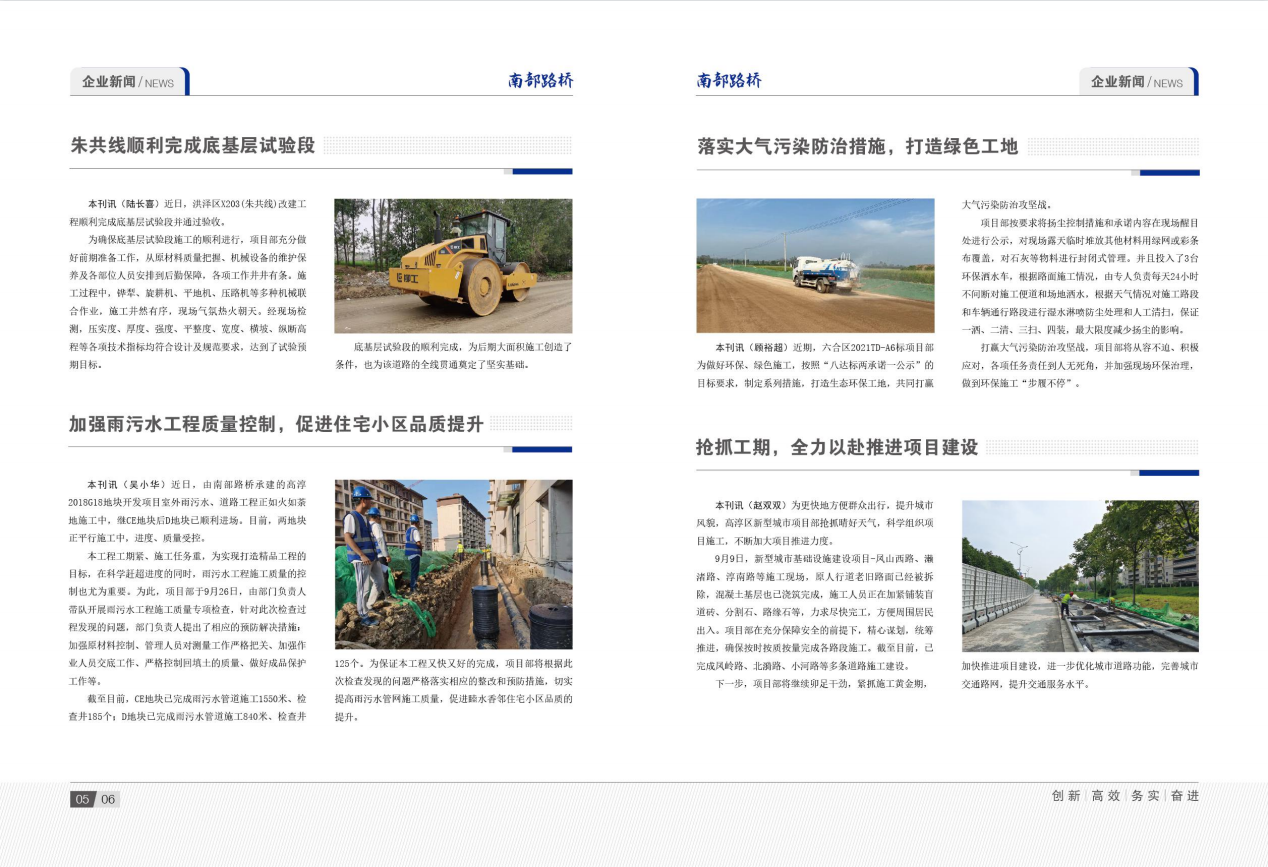
Task: Click paragraph starting '打赢大气污染防治攻坚战'
Action: (x=1080, y=365)
